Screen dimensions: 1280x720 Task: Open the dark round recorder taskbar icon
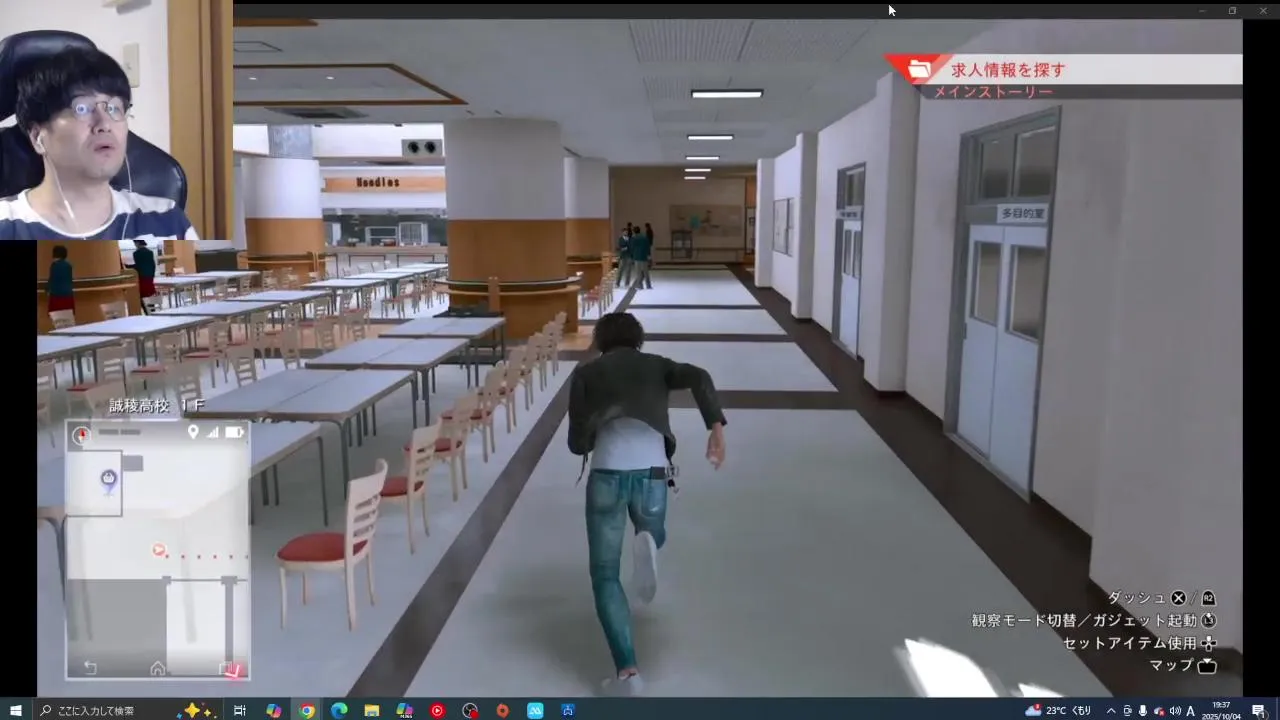coord(470,710)
